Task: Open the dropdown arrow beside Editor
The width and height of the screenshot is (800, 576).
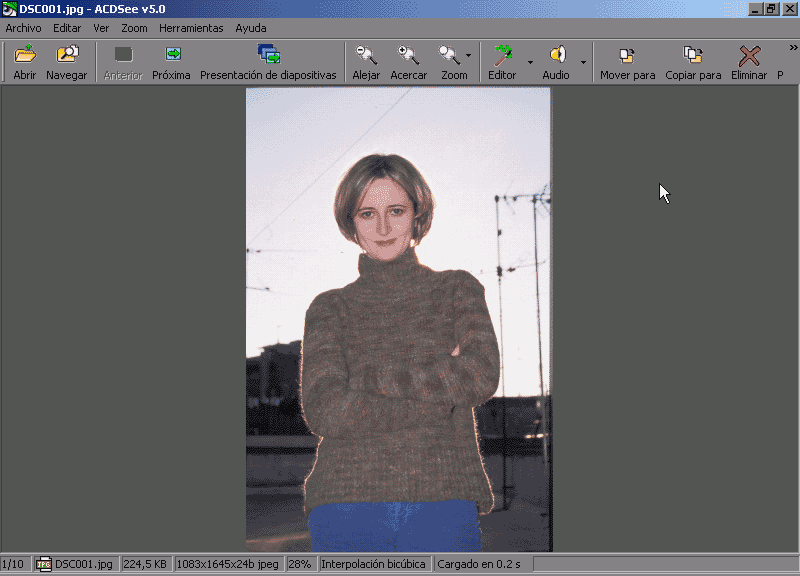Action: (530, 62)
